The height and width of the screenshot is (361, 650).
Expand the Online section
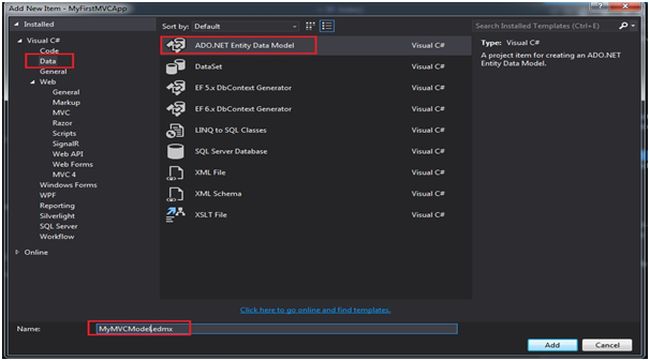17,252
